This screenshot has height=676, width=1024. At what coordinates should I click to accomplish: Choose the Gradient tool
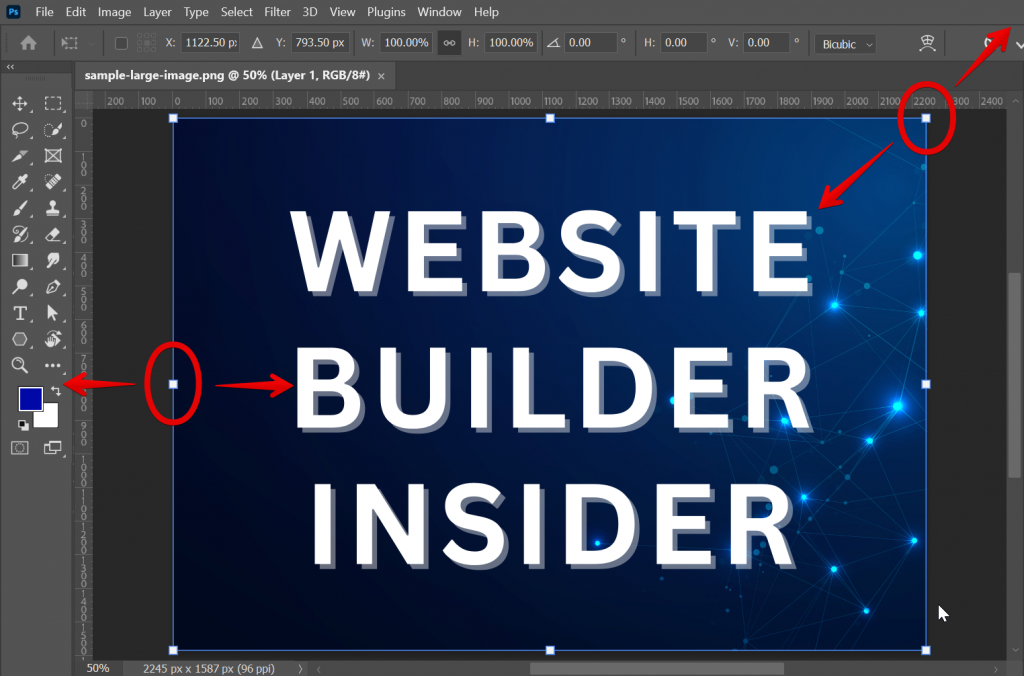[x=22, y=261]
